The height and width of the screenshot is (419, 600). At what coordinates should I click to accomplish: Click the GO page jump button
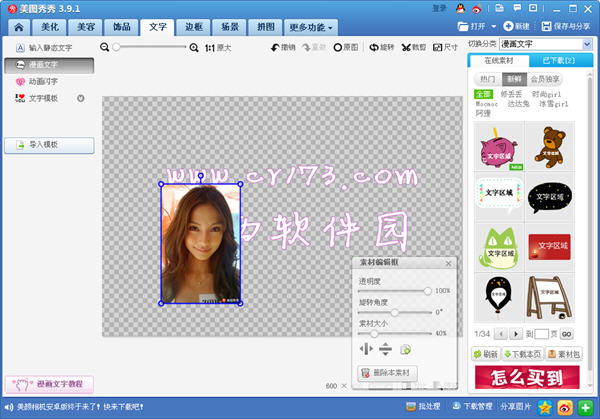(566, 334)
